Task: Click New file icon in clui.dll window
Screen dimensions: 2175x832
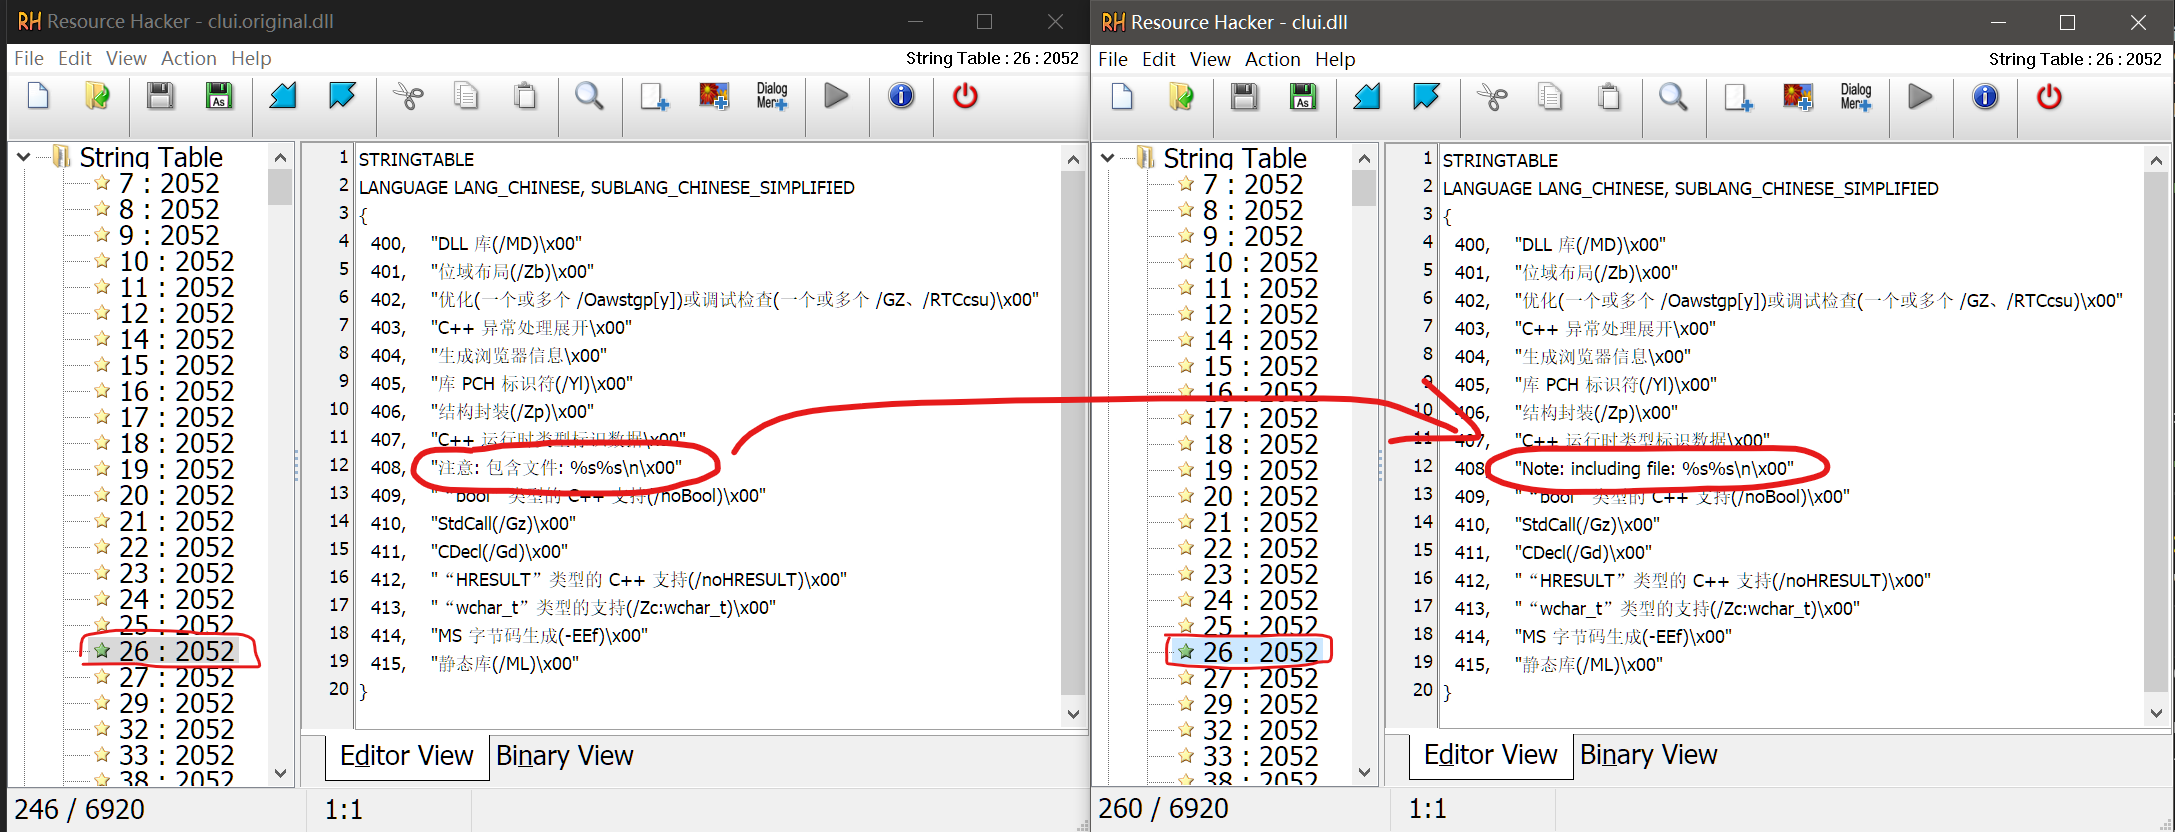Action: pyautogui.click(x=1122, y=98)
